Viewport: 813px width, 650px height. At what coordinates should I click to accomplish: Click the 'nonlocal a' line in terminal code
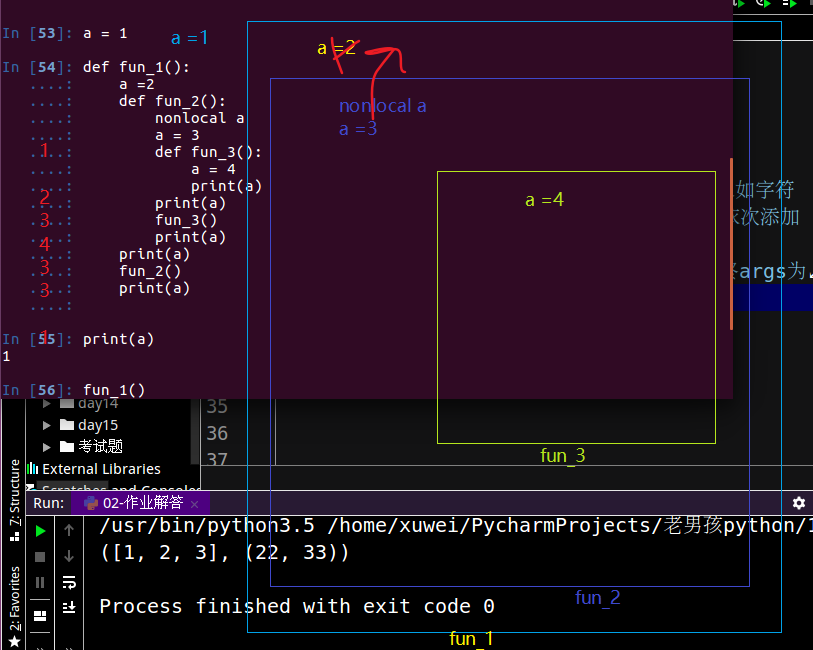tap(200, 118)
